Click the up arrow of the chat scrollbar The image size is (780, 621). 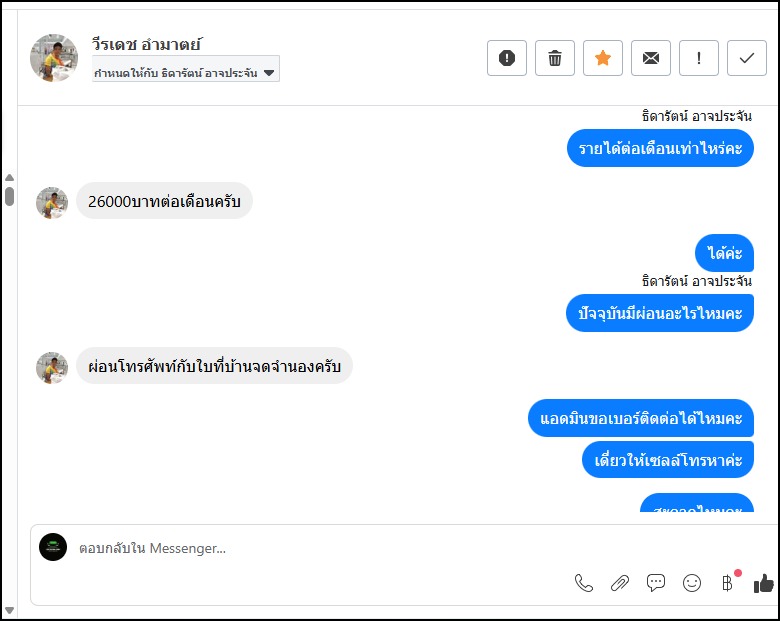click(x=9, y=177)
